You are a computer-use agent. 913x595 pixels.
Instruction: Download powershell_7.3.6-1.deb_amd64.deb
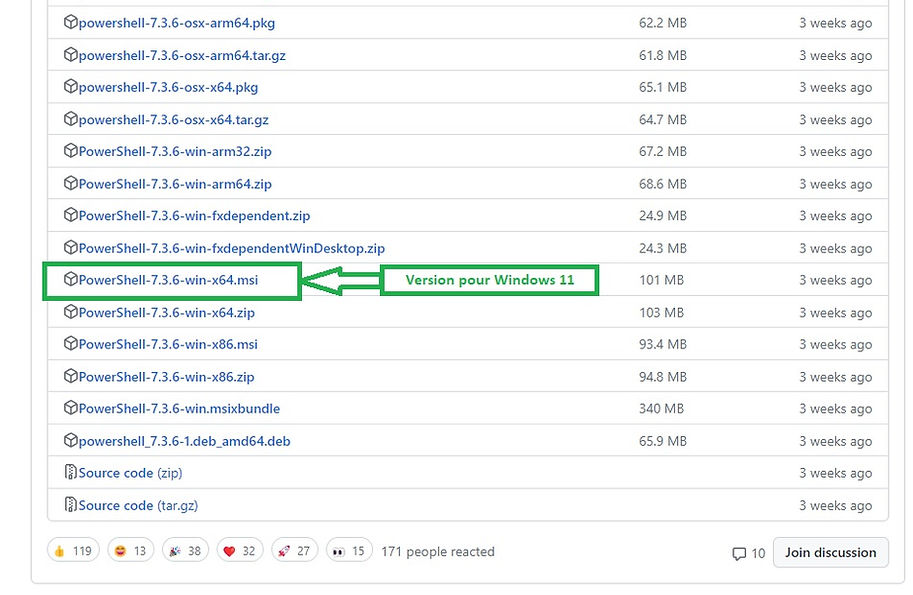(185, 442)
